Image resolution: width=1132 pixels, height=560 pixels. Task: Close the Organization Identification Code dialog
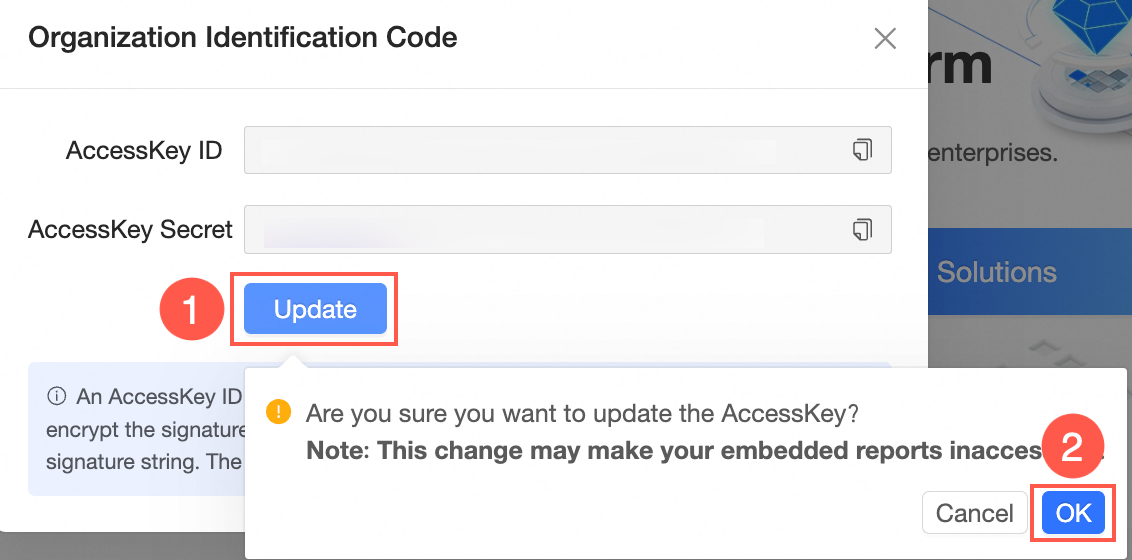pos(885,39)
